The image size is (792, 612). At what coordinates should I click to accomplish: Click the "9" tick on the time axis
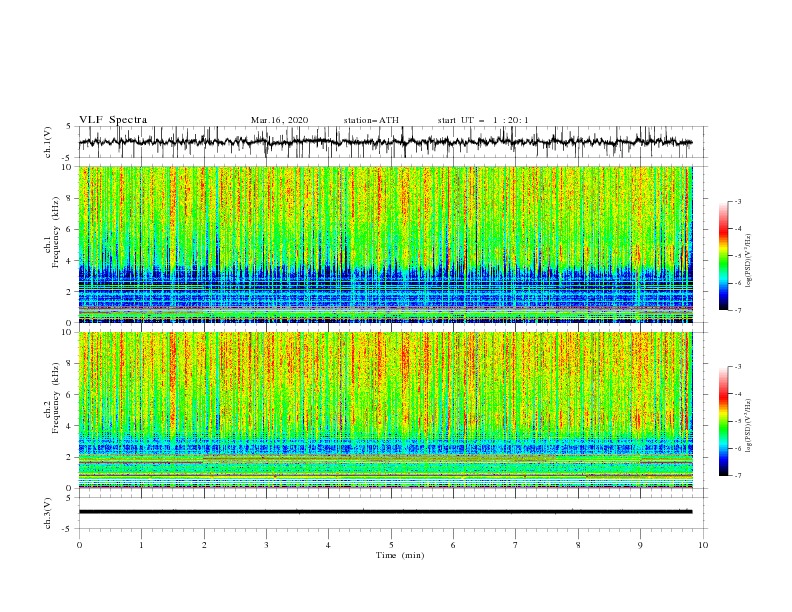point(640,545)
